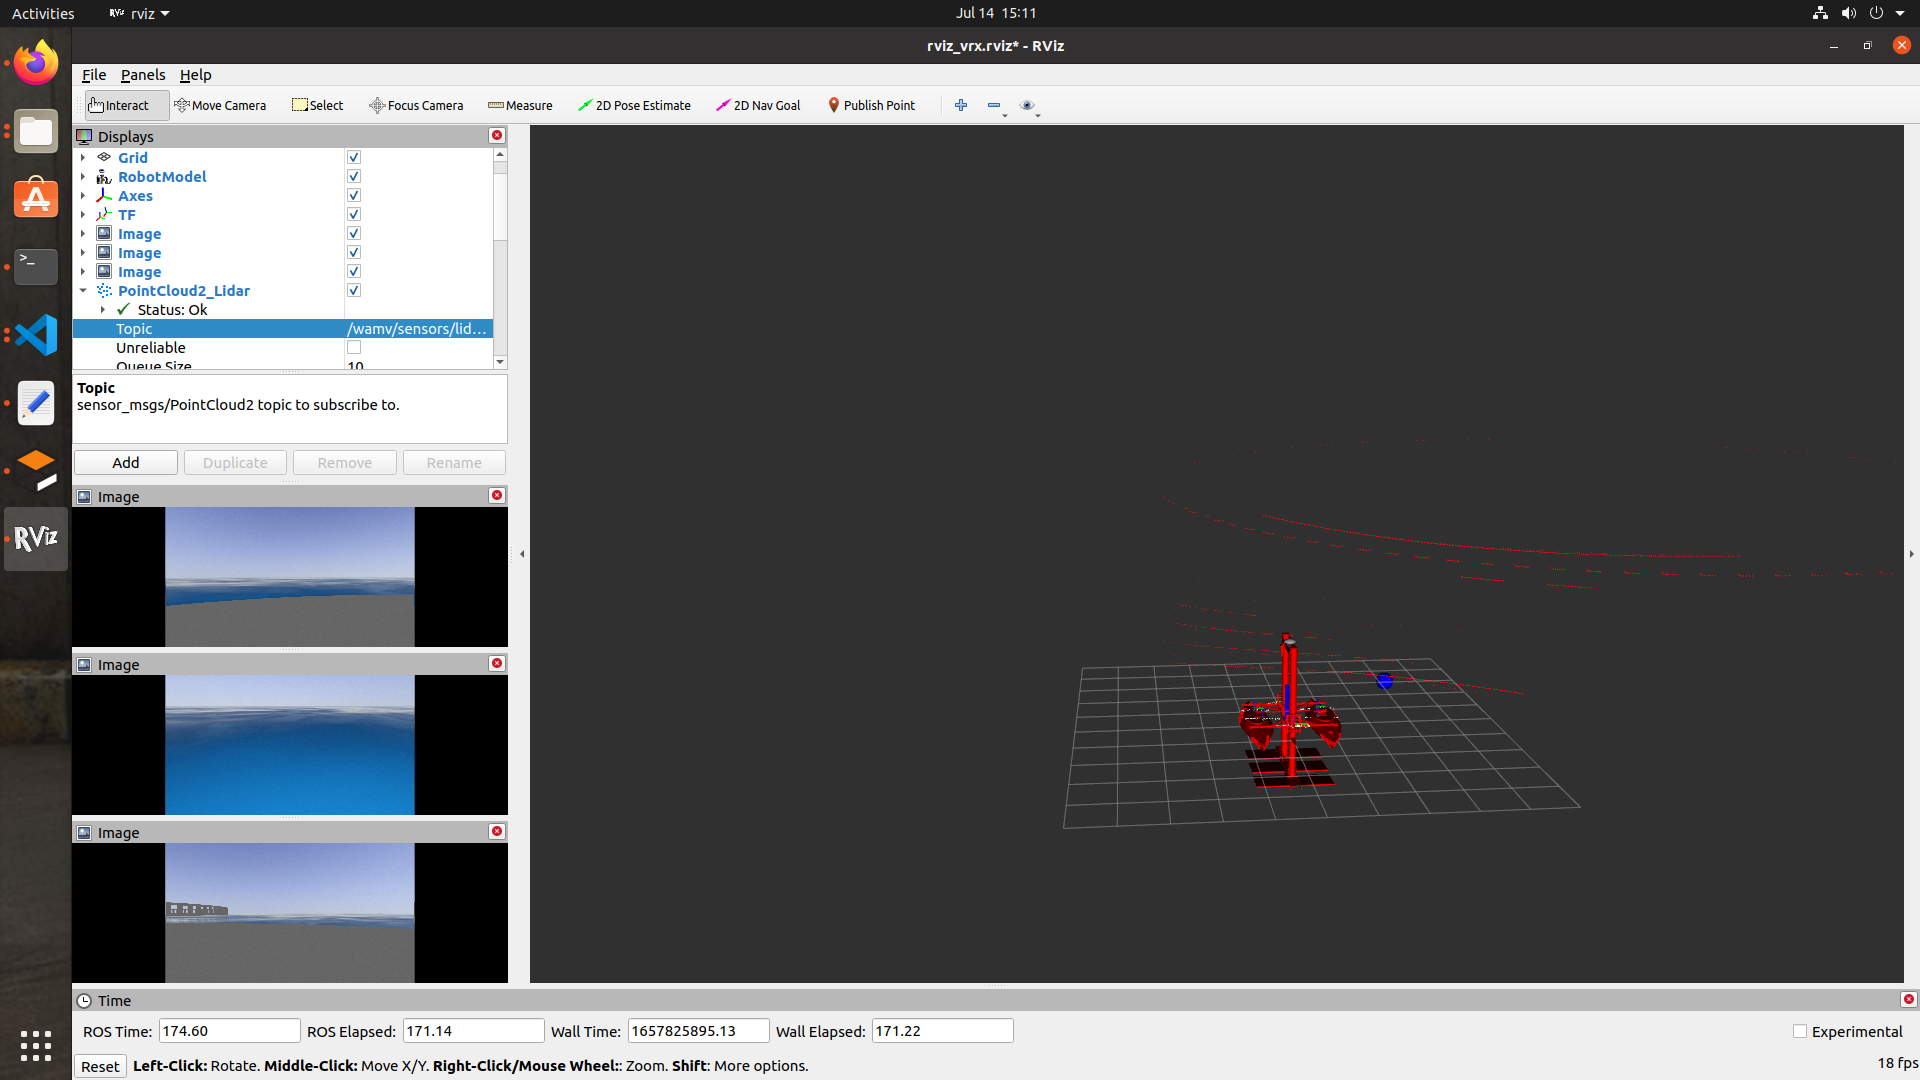Enable the Unreliable option for PointCloud2_Lidar
The width and height of the screenshot is (1920, 1080).
tap(354, 347)
